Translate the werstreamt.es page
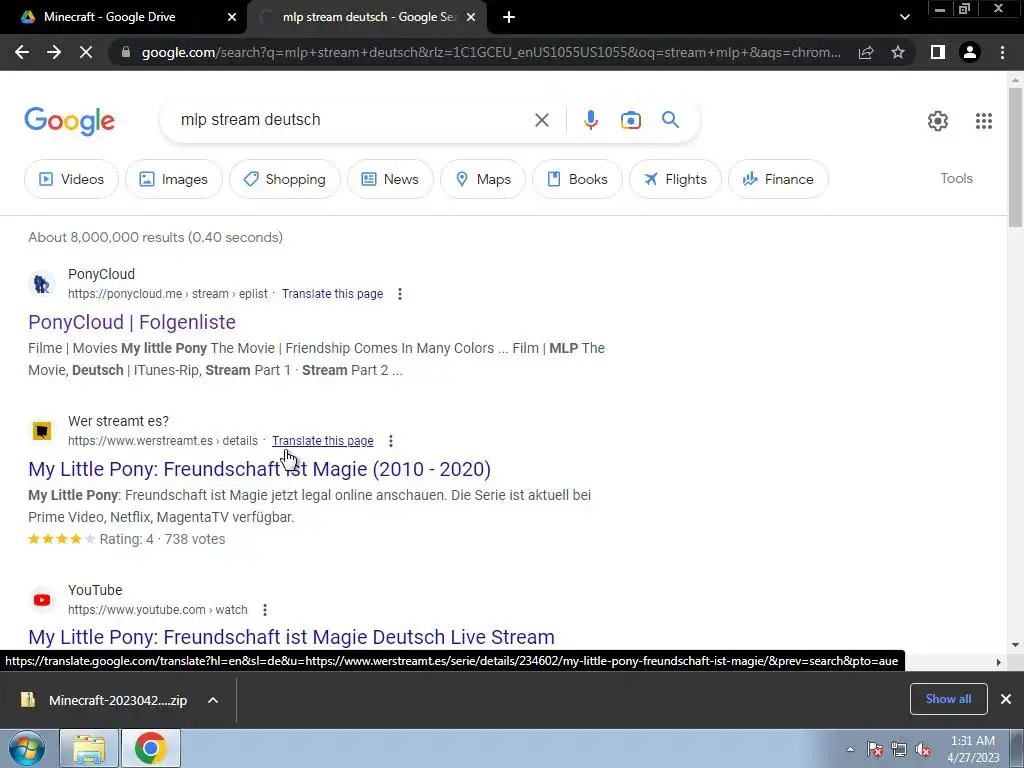The height and width of the screenshot is (768, 1024). (x=323, y=441)
